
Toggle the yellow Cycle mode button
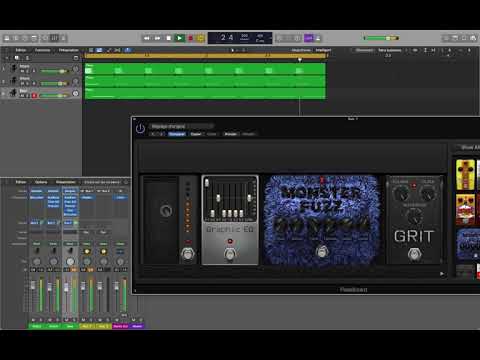200,38
